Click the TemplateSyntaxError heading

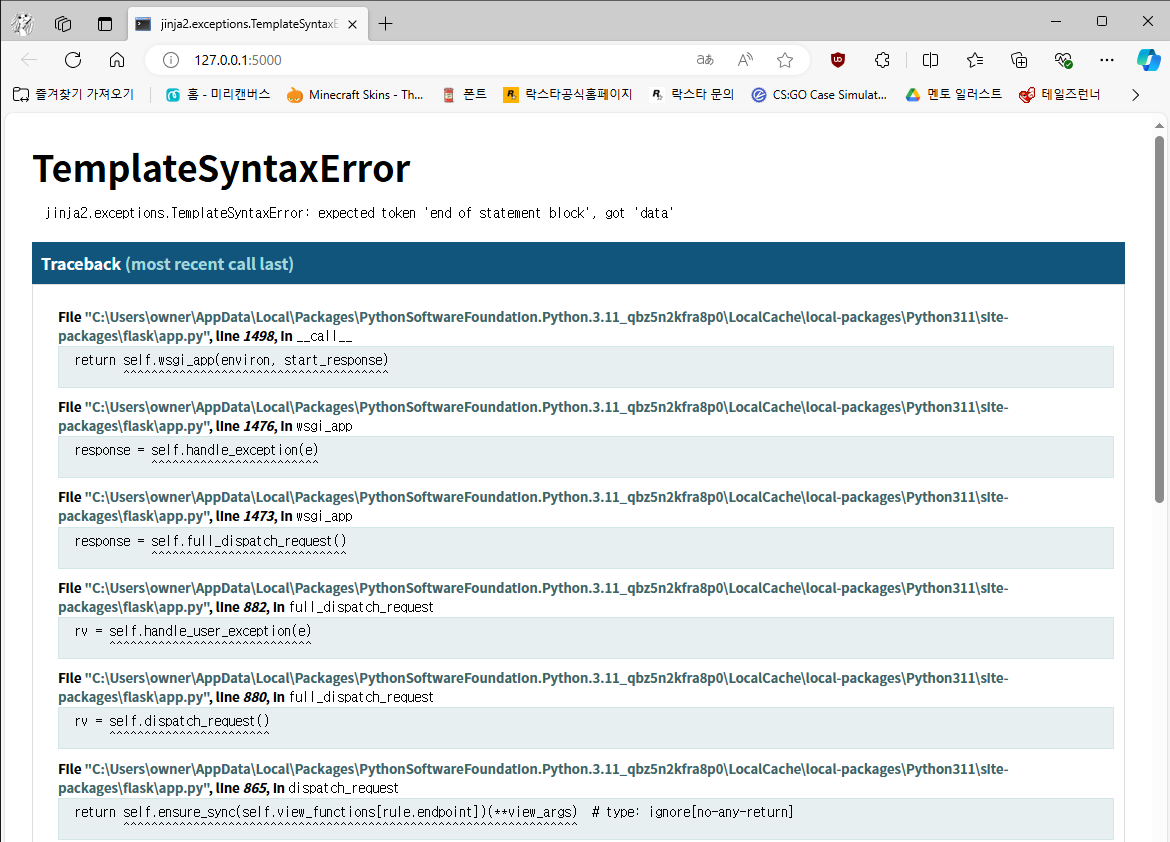[x=222, y=168]
